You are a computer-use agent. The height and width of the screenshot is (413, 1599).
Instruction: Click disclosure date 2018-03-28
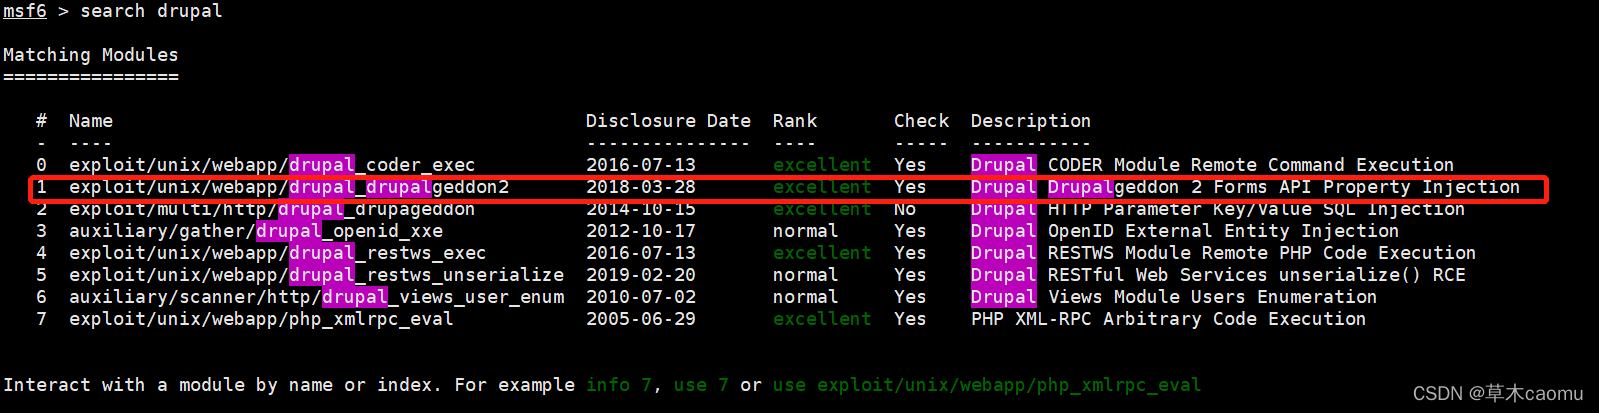641,187
